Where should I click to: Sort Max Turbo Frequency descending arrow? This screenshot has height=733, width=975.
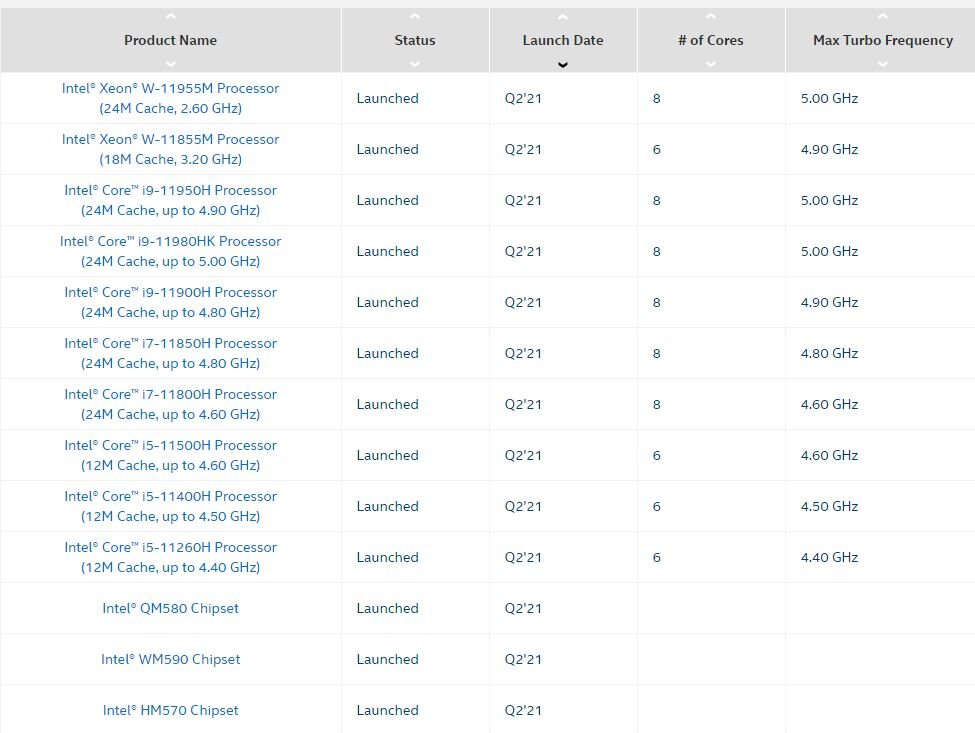click(882, 64)
